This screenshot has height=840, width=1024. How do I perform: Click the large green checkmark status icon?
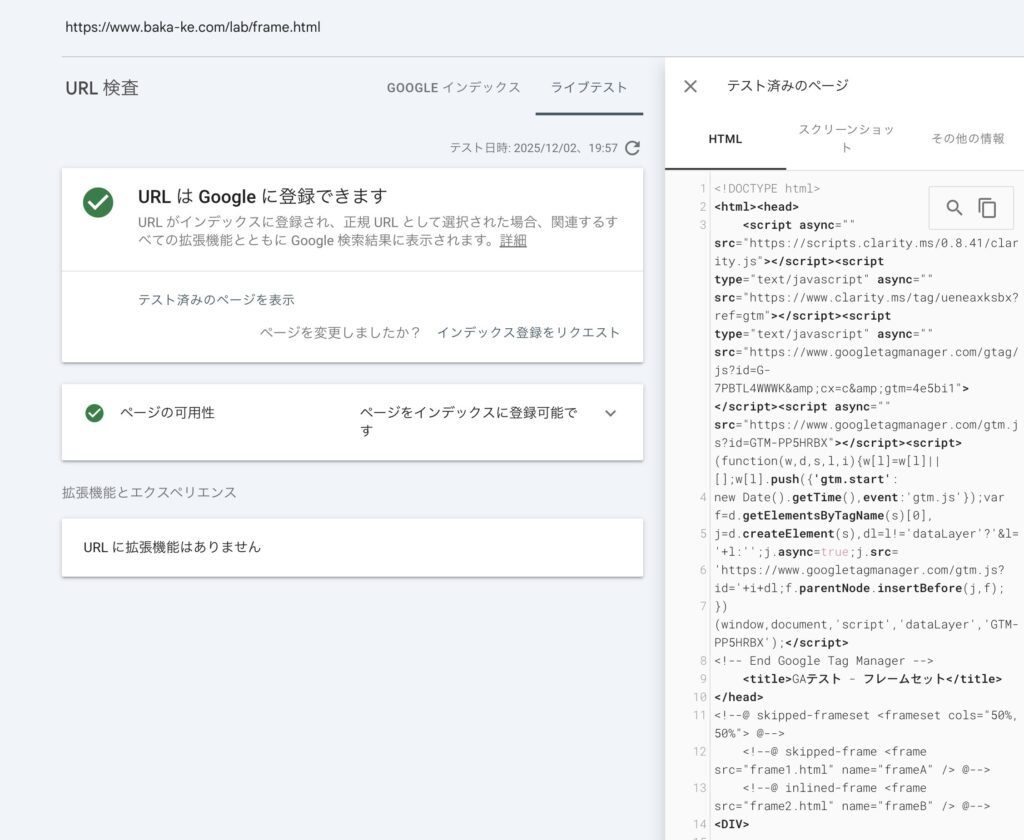point(98,202)
